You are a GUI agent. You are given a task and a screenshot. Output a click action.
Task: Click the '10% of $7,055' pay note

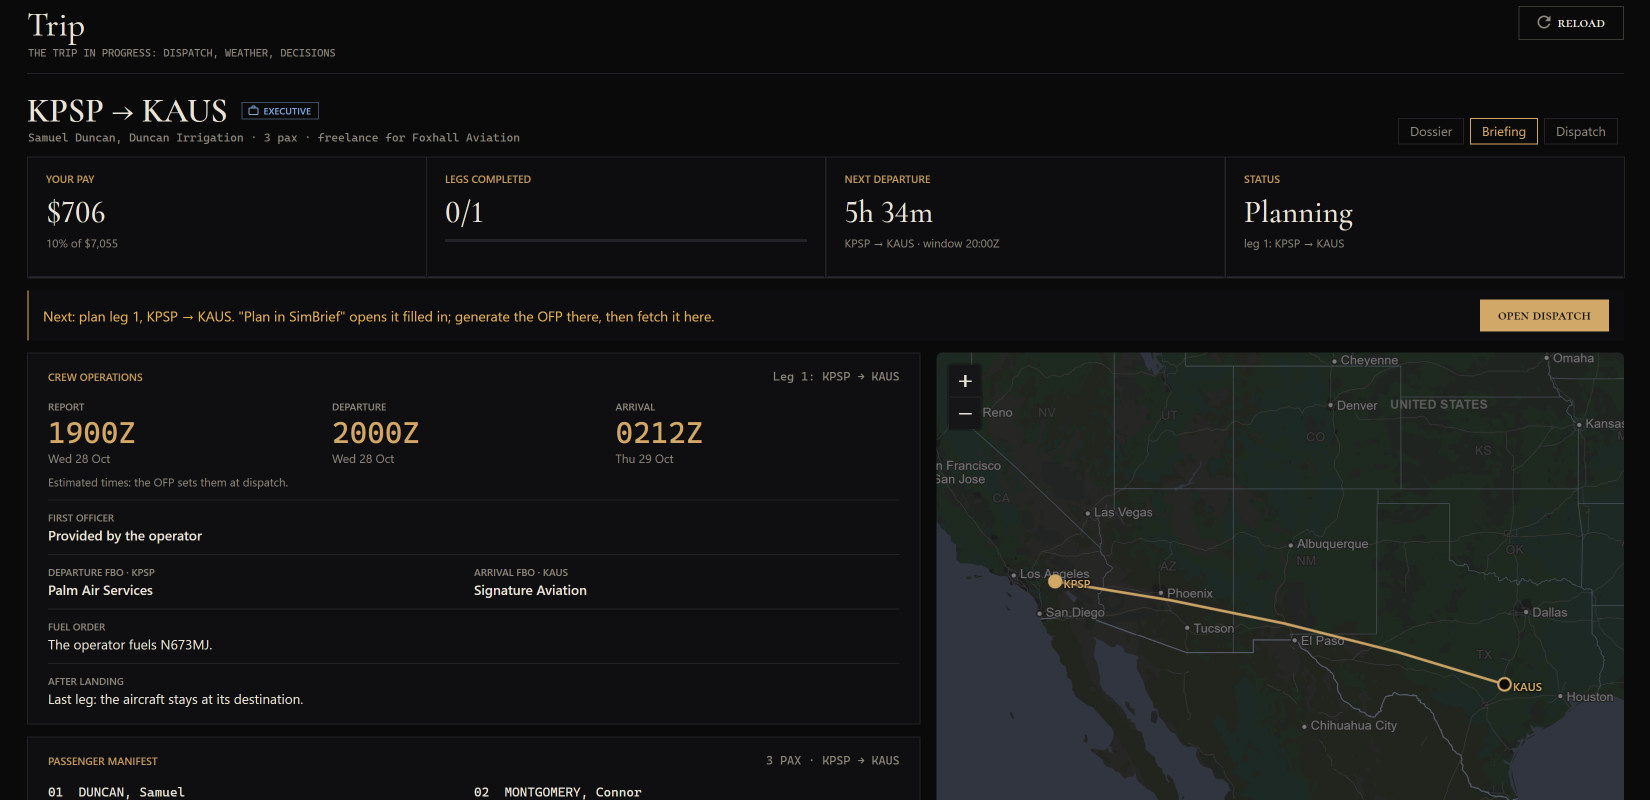point(82,244)
